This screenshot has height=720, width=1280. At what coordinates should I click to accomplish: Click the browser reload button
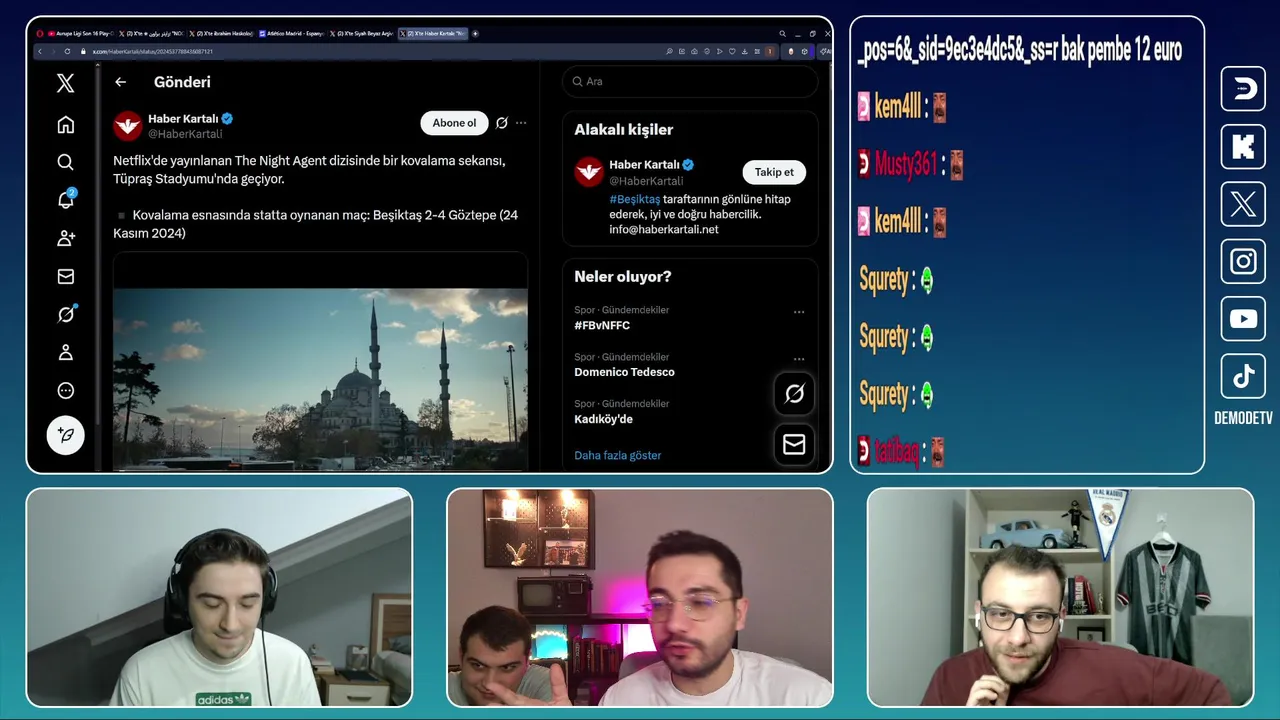(x=67, y=51)
